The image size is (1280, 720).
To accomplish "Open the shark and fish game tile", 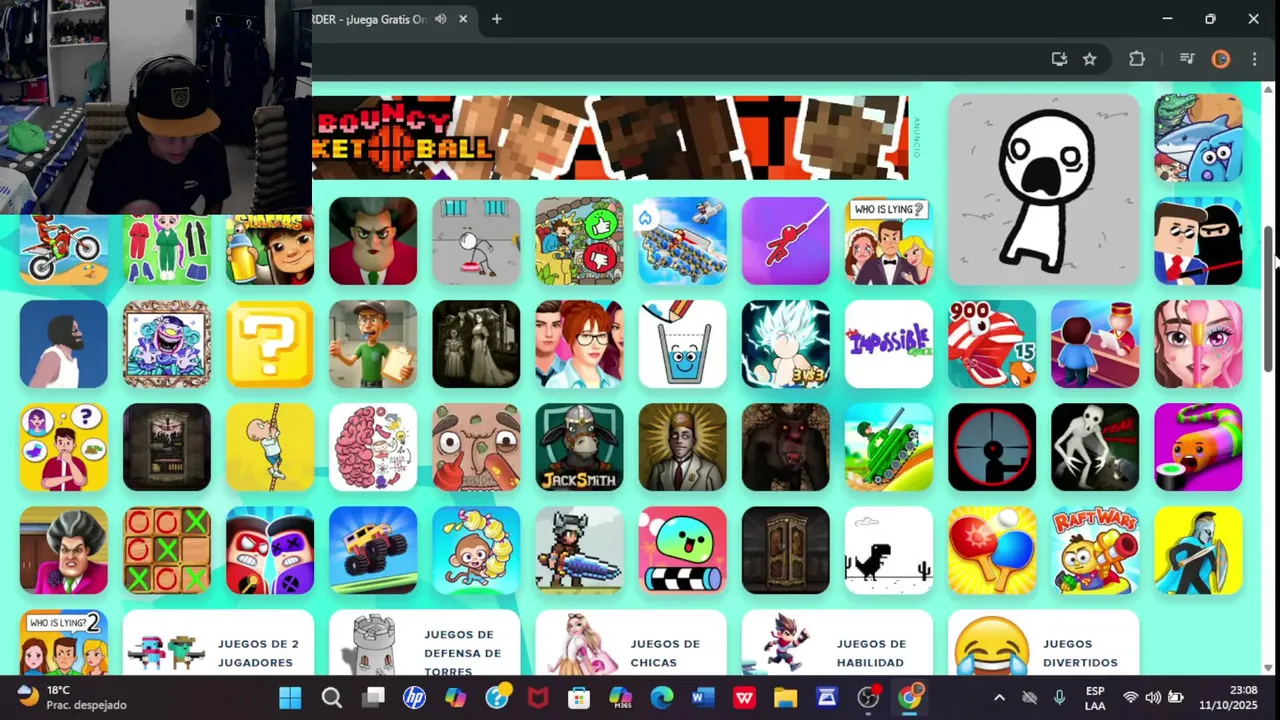I will click(1198, 138).
